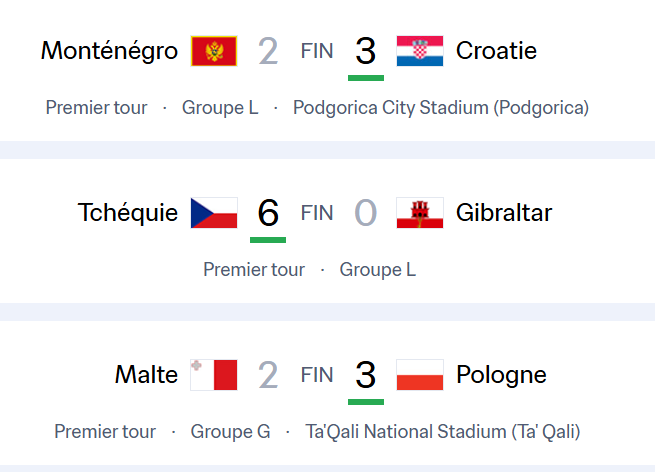Select the Gibraltar team name
The height and width of the screenshot is (472, 655).
(x=504, y=212)
